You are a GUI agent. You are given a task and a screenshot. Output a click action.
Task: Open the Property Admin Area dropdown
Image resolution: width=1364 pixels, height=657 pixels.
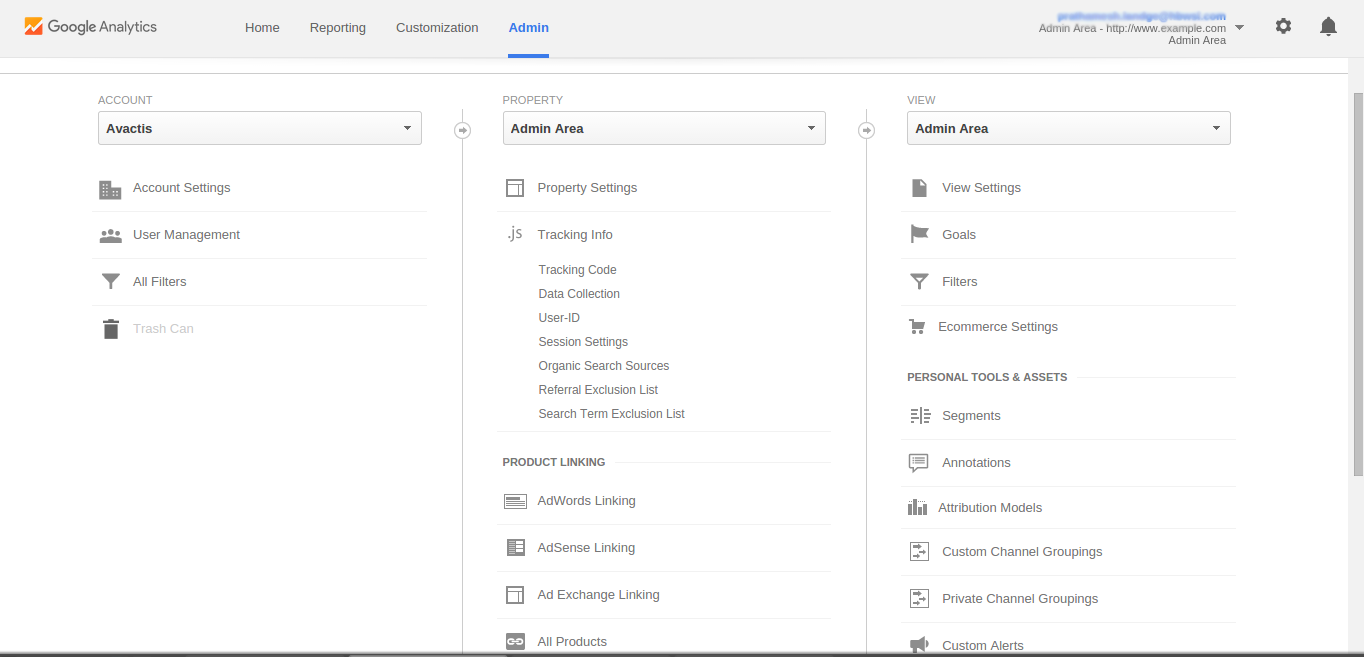click(x=664, y=128)
